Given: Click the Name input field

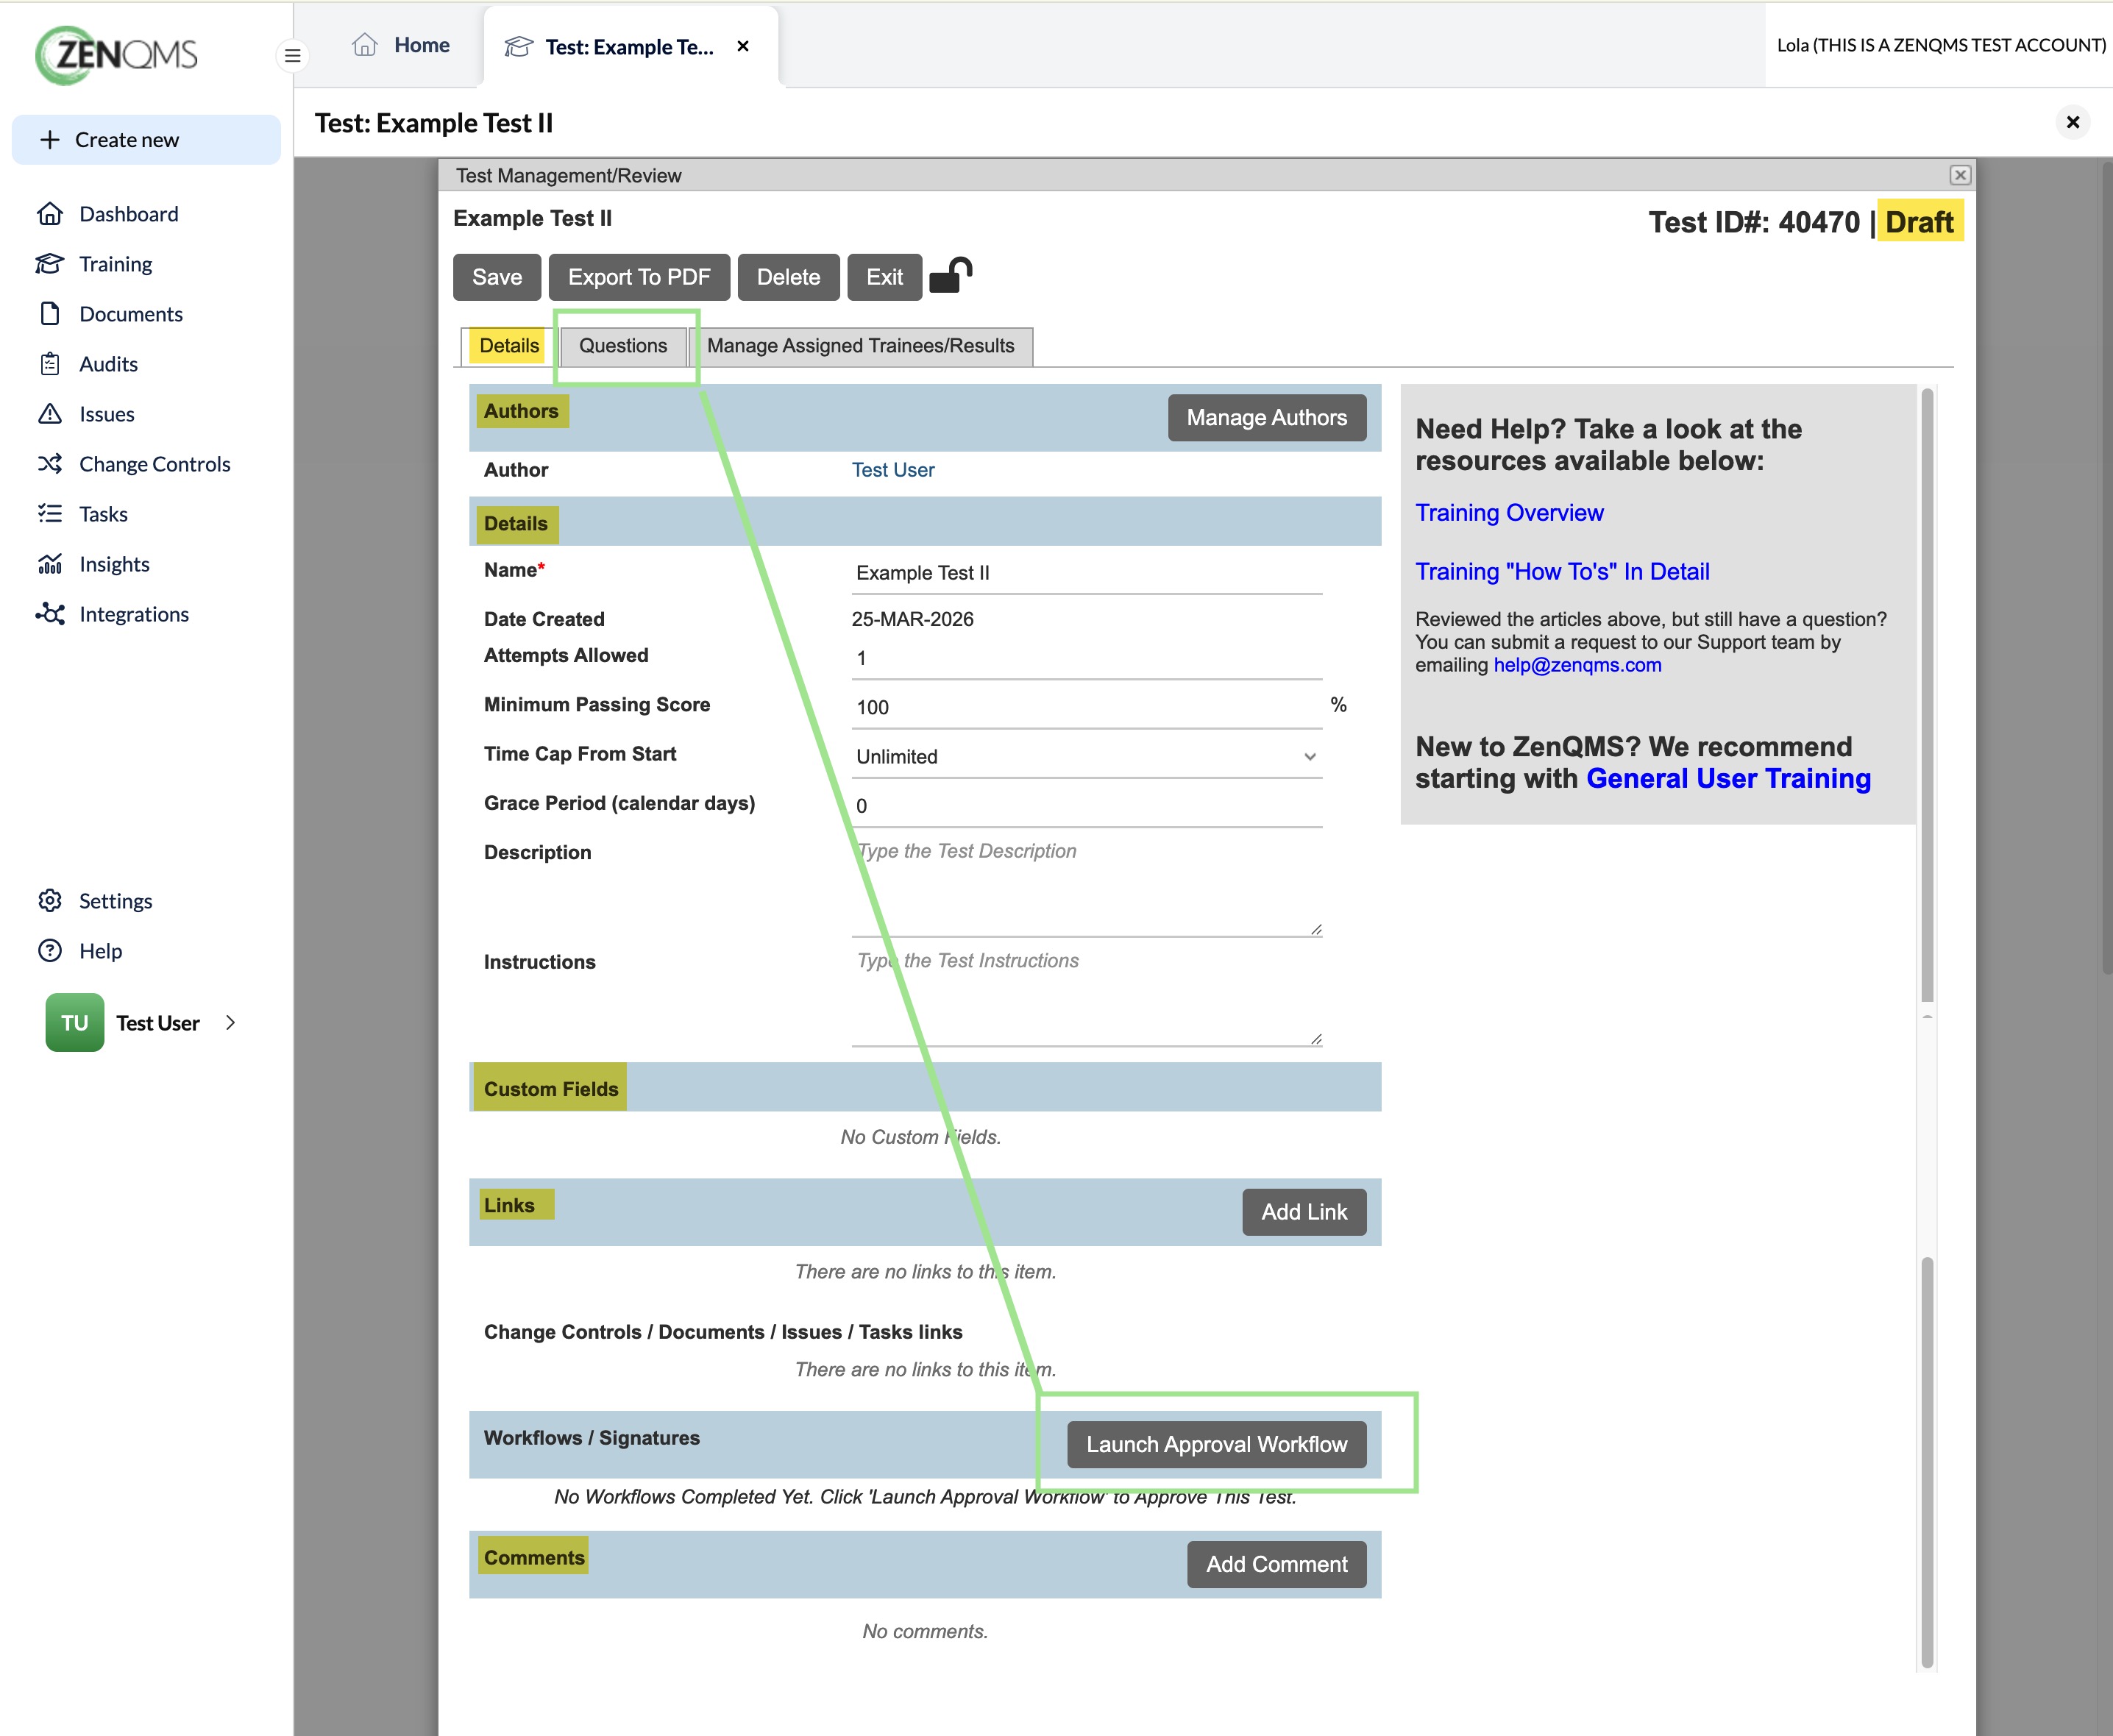Looking at the screenshot, I should (x=1087, y=573).
